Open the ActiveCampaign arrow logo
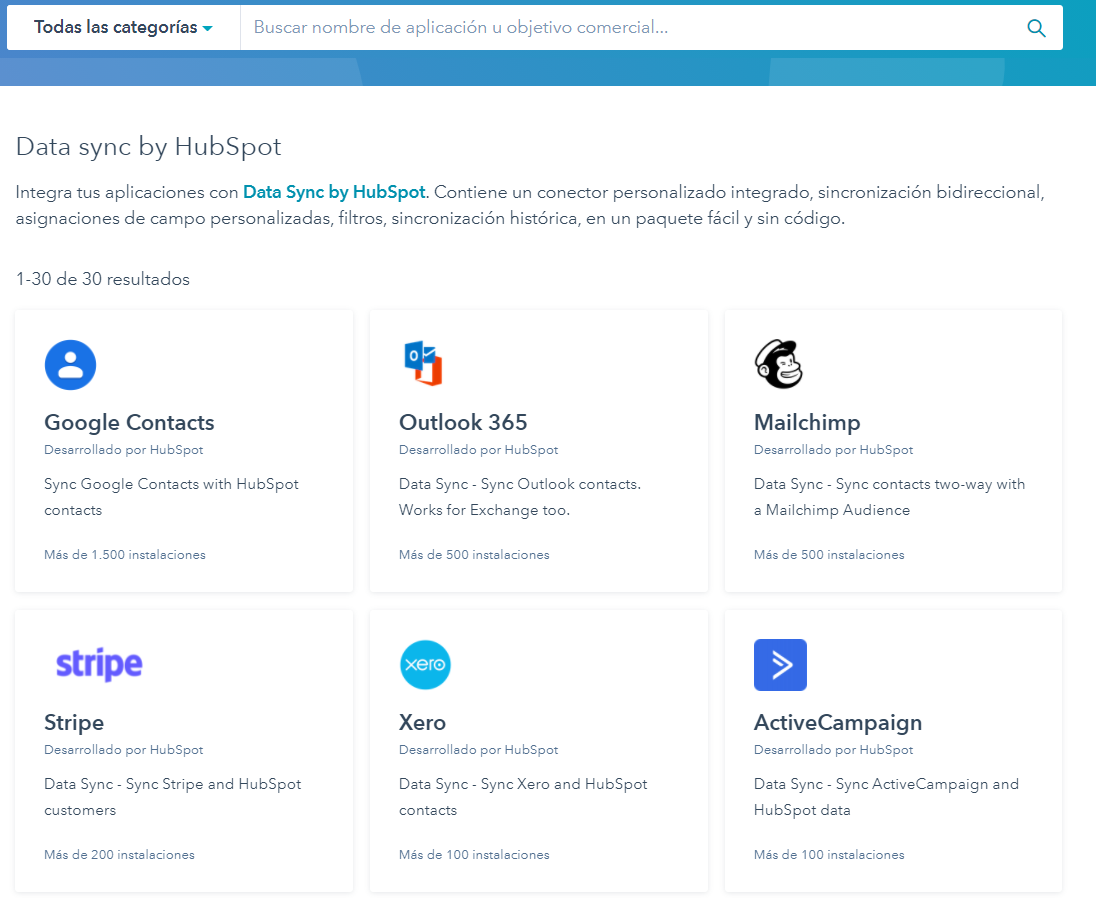Screen dimensions: 1096x898 point(780,665)
